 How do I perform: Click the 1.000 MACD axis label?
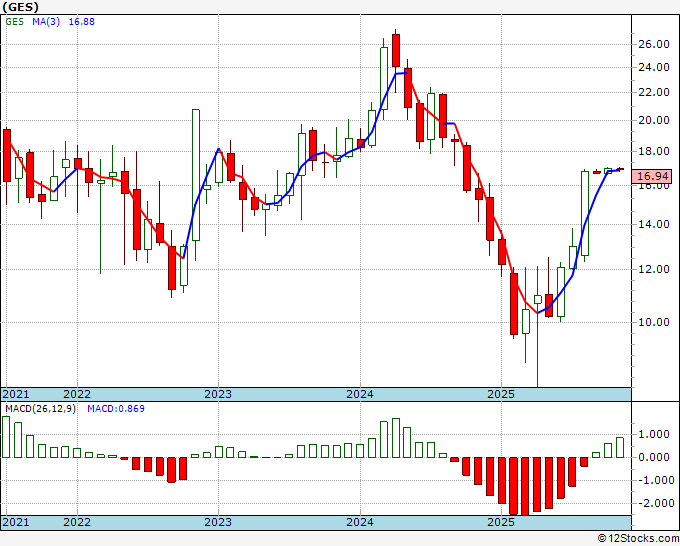[654, 435]
